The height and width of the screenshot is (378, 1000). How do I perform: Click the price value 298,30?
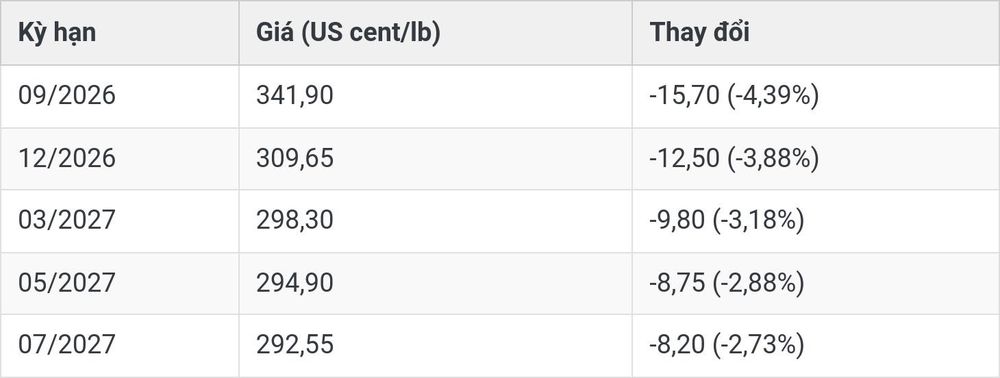pos(295,220)
